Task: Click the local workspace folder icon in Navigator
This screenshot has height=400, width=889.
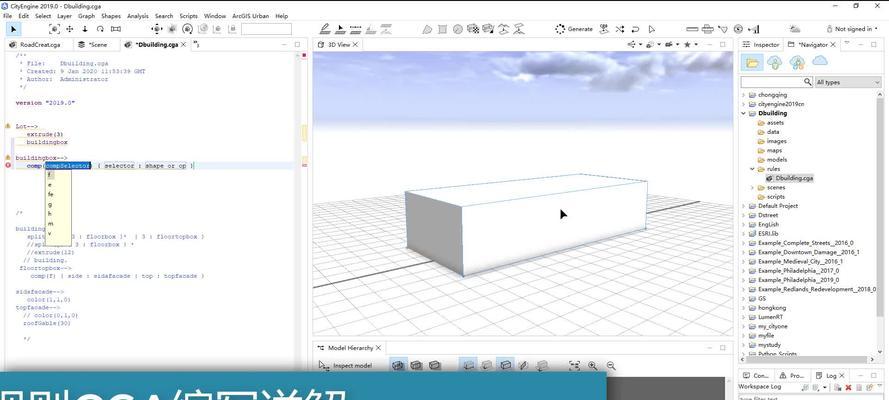Action: click(752, 62)
